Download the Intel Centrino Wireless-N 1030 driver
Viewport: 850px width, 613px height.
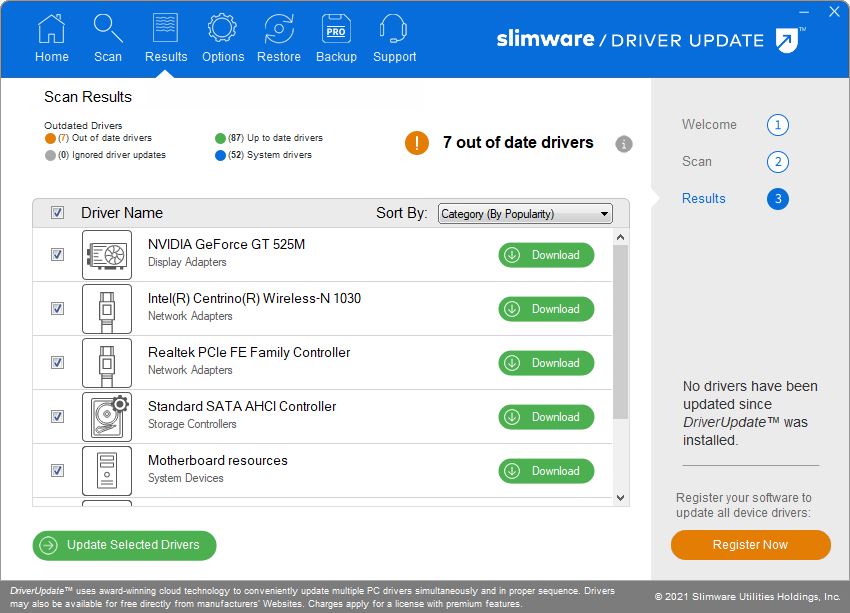(x=546, y=309)
